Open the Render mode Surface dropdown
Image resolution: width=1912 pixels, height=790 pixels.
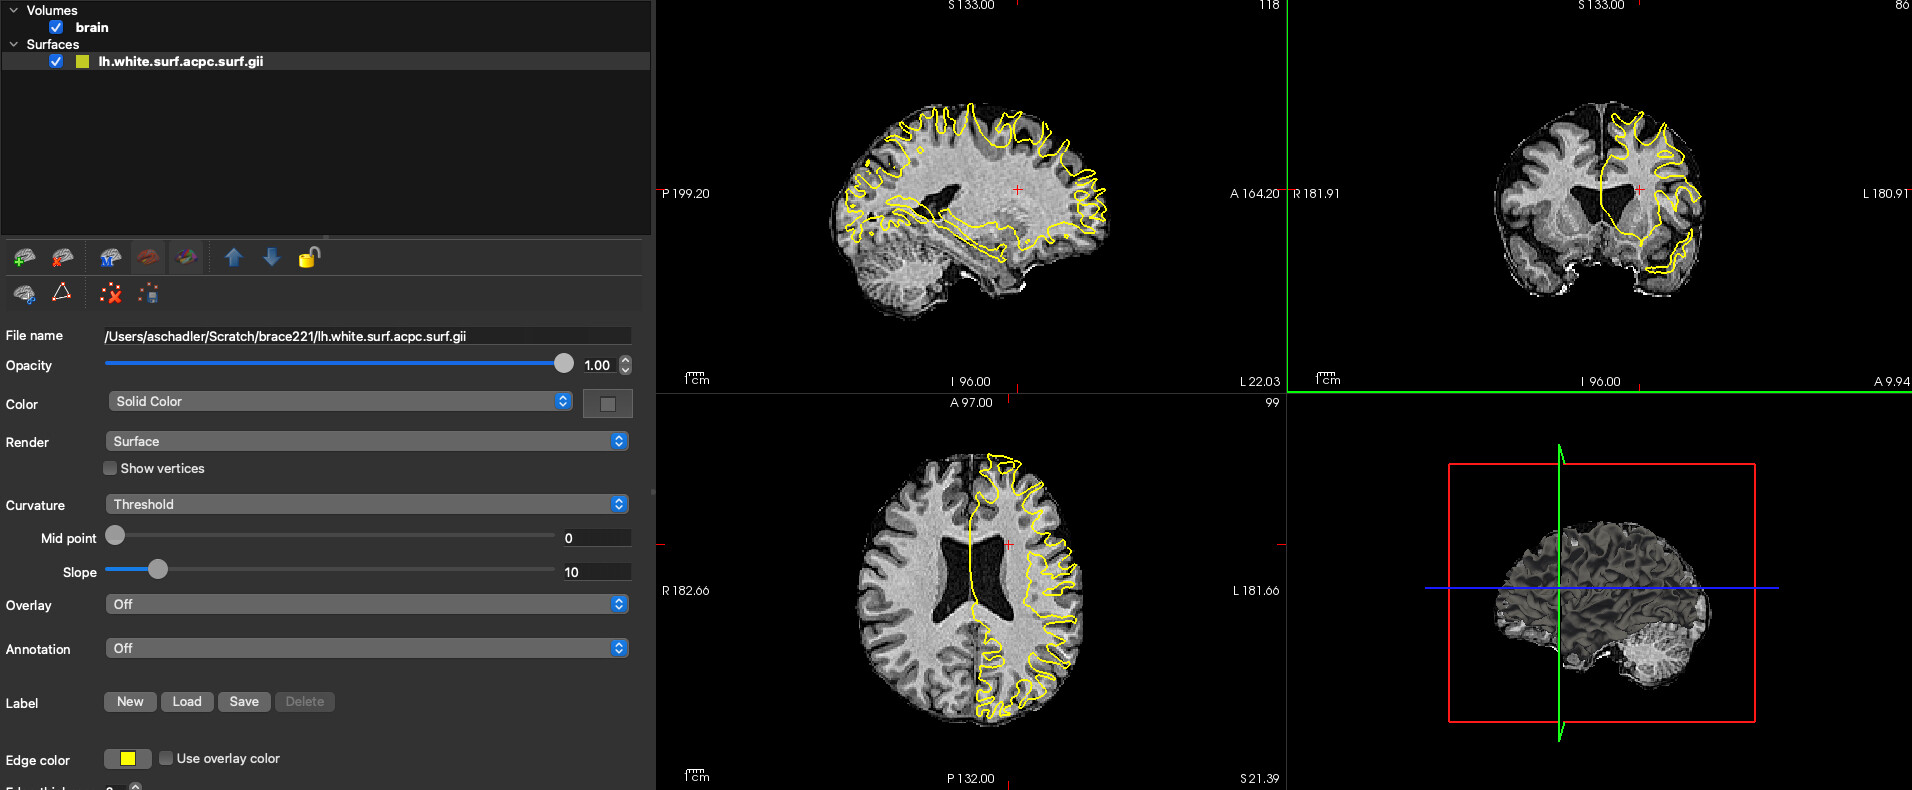tap(366, 441)
